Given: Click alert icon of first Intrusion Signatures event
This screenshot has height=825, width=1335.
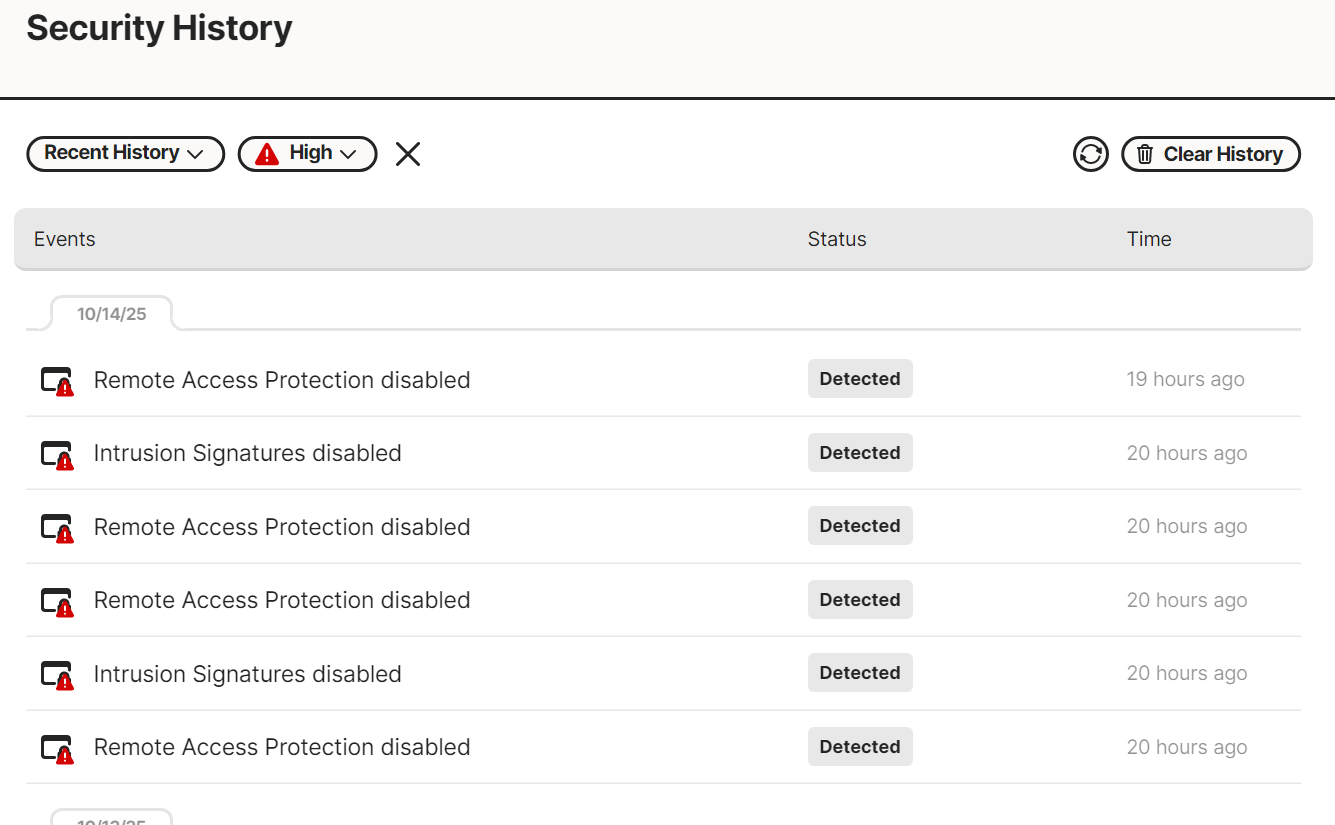Looking at the screenshot, I should [57, 454].
